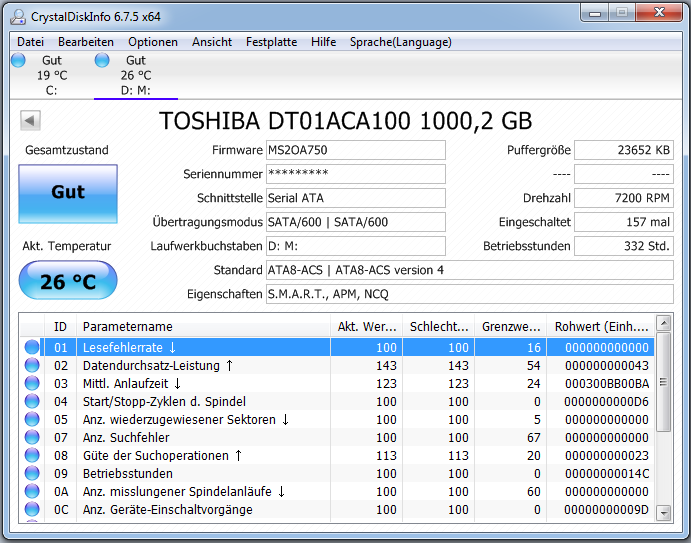Click the 26 °C temperature button

pyautogui.click(x=68, y=280)
